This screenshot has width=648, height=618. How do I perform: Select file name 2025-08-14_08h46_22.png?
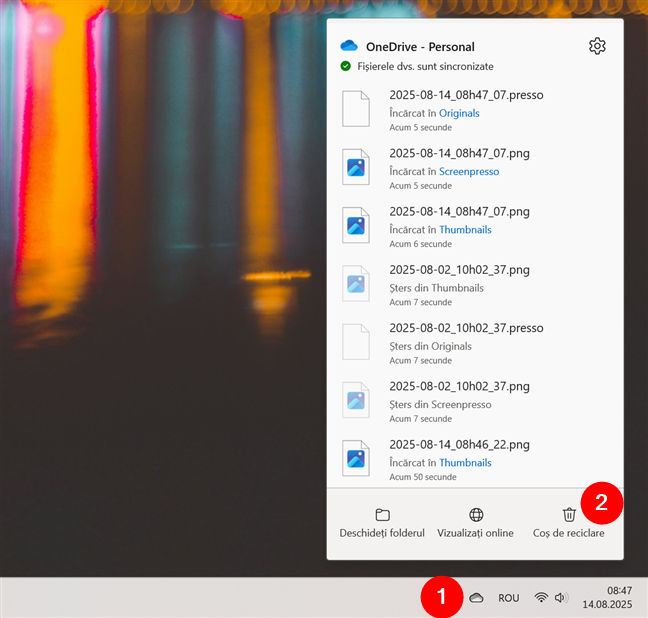coord(459,445)
